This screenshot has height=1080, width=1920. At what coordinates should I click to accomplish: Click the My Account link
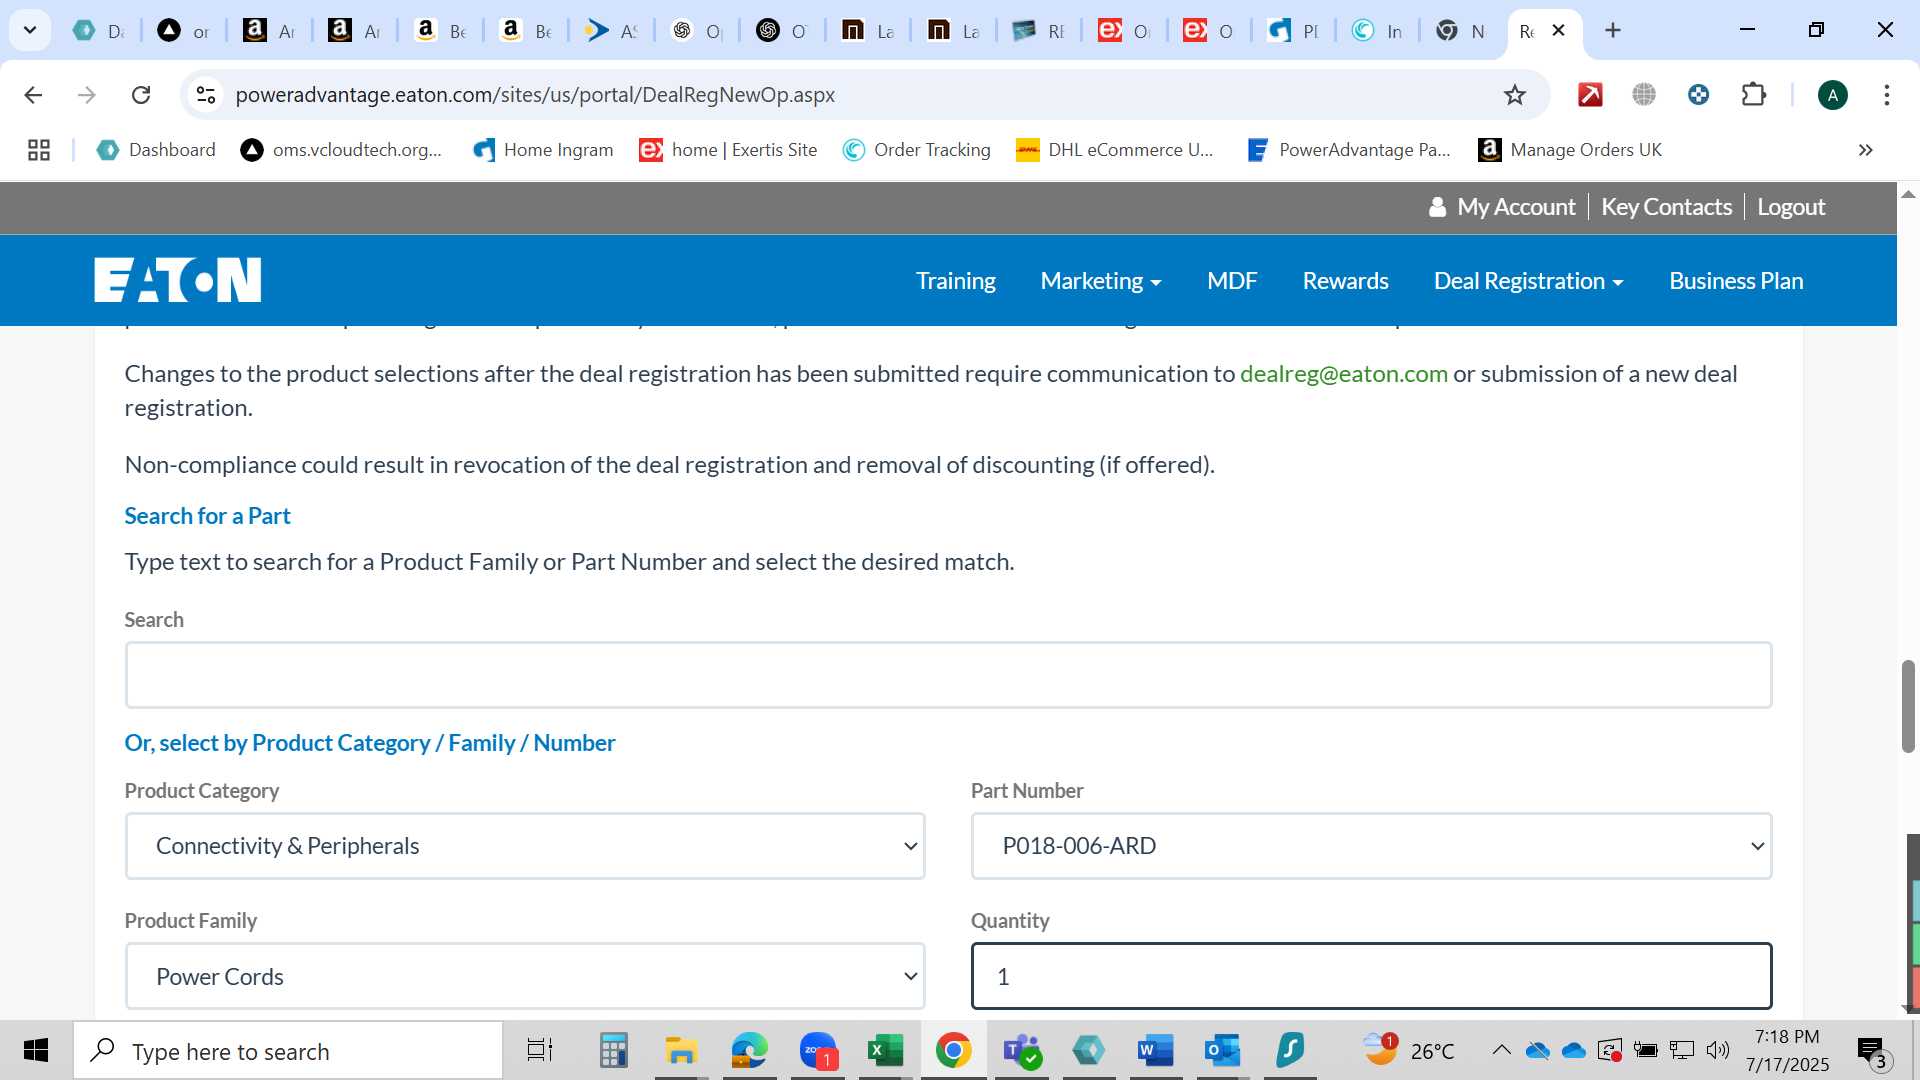(x=1502, y=207)
